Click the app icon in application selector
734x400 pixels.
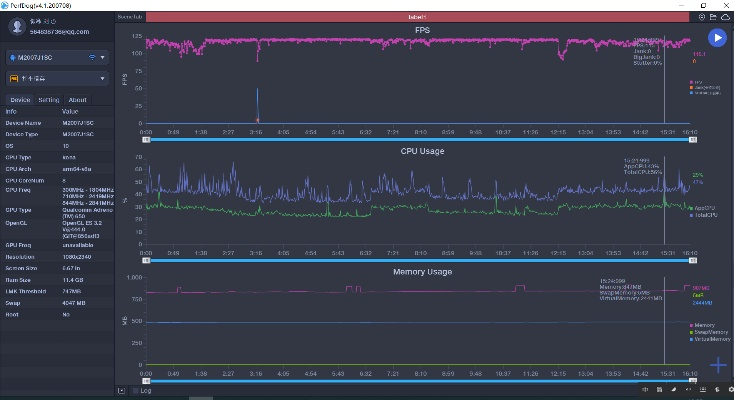click(14, 78)
